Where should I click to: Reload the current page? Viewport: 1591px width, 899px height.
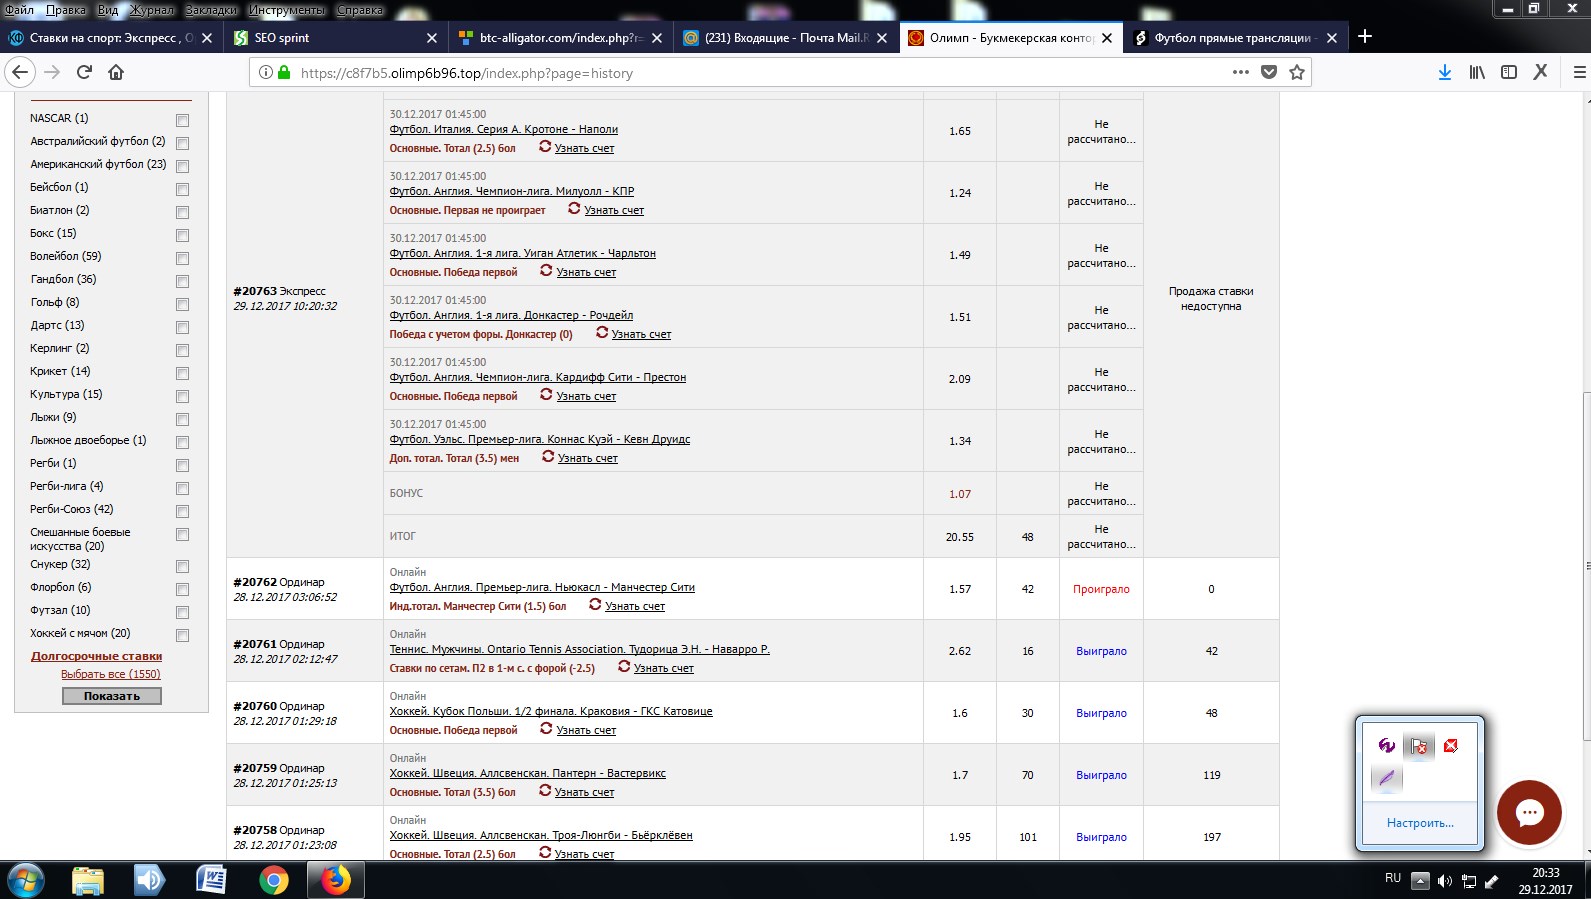84,72
